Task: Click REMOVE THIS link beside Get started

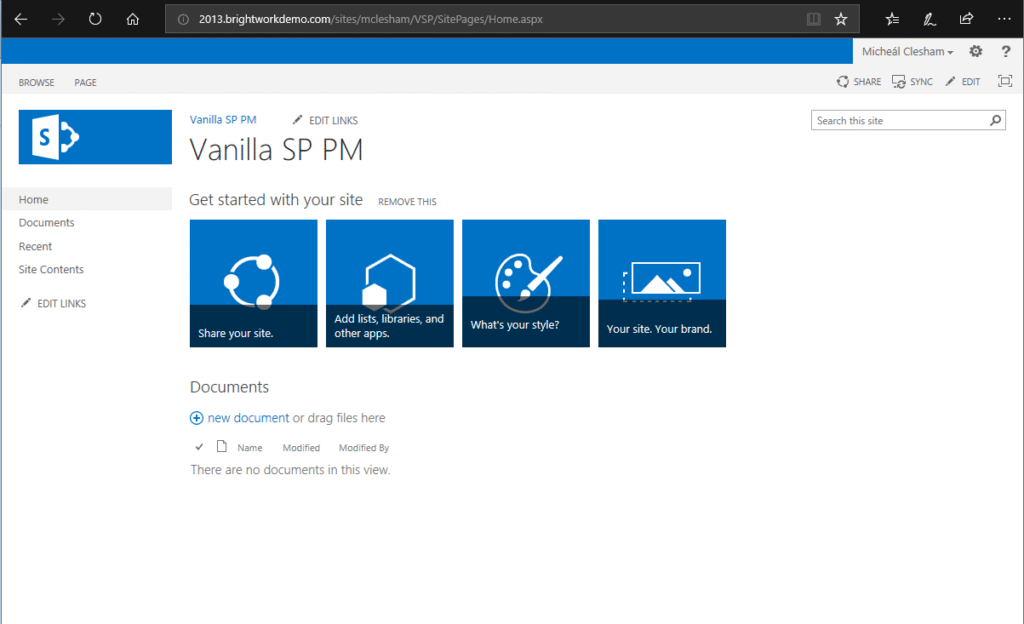Action: click(x=407, y=202)
